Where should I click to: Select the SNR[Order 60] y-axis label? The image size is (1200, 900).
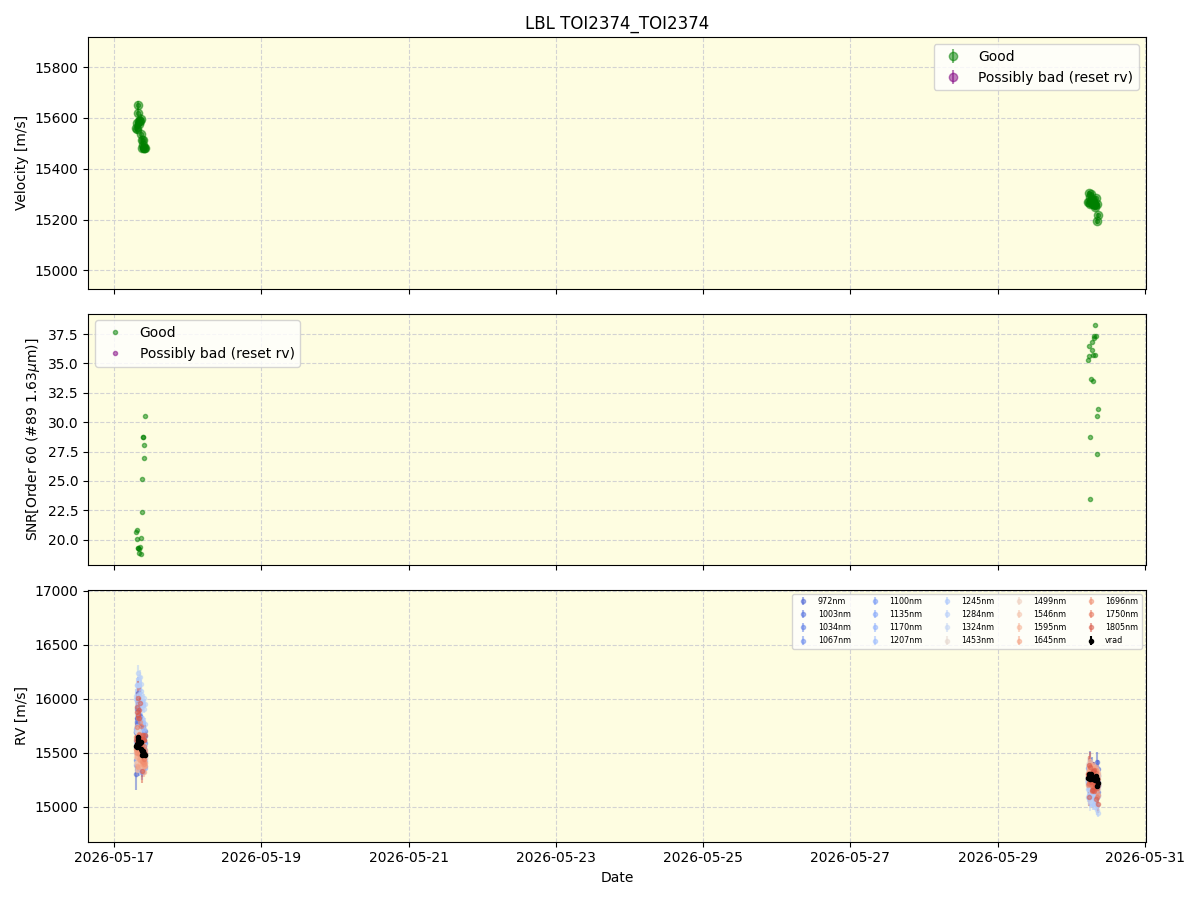(x=31, y=439)
